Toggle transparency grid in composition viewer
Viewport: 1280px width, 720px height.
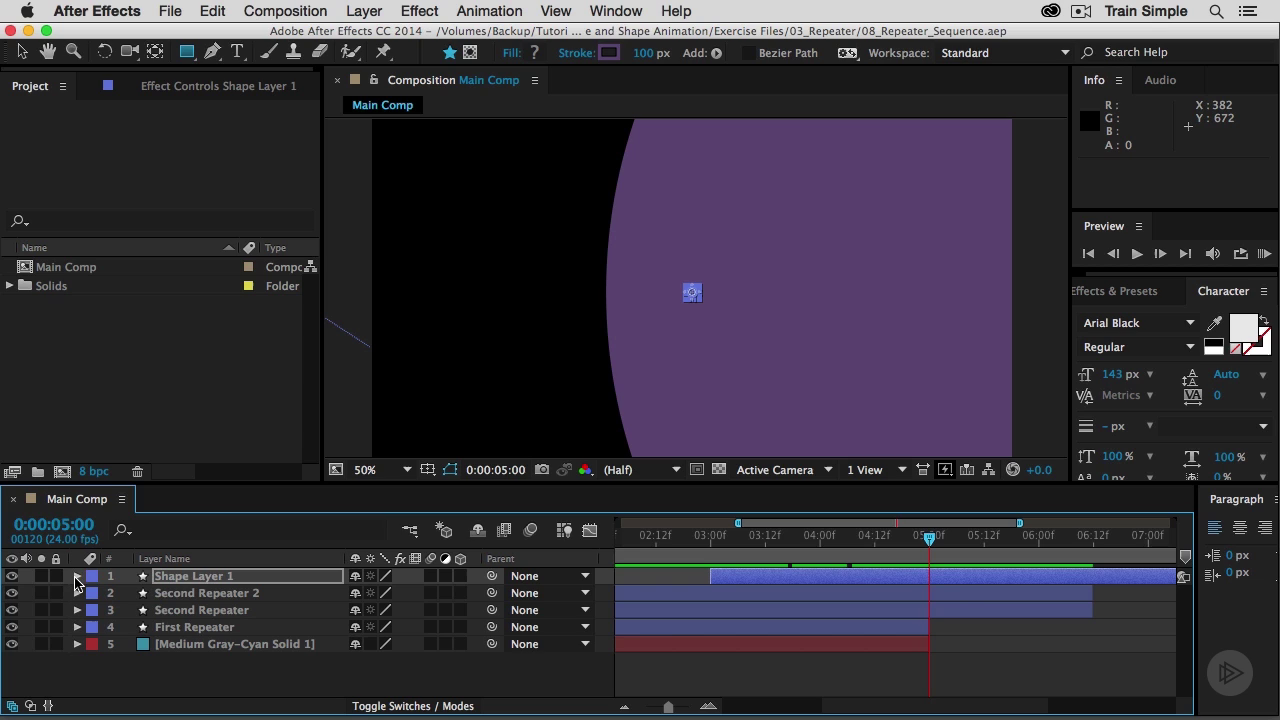[719, 470]
